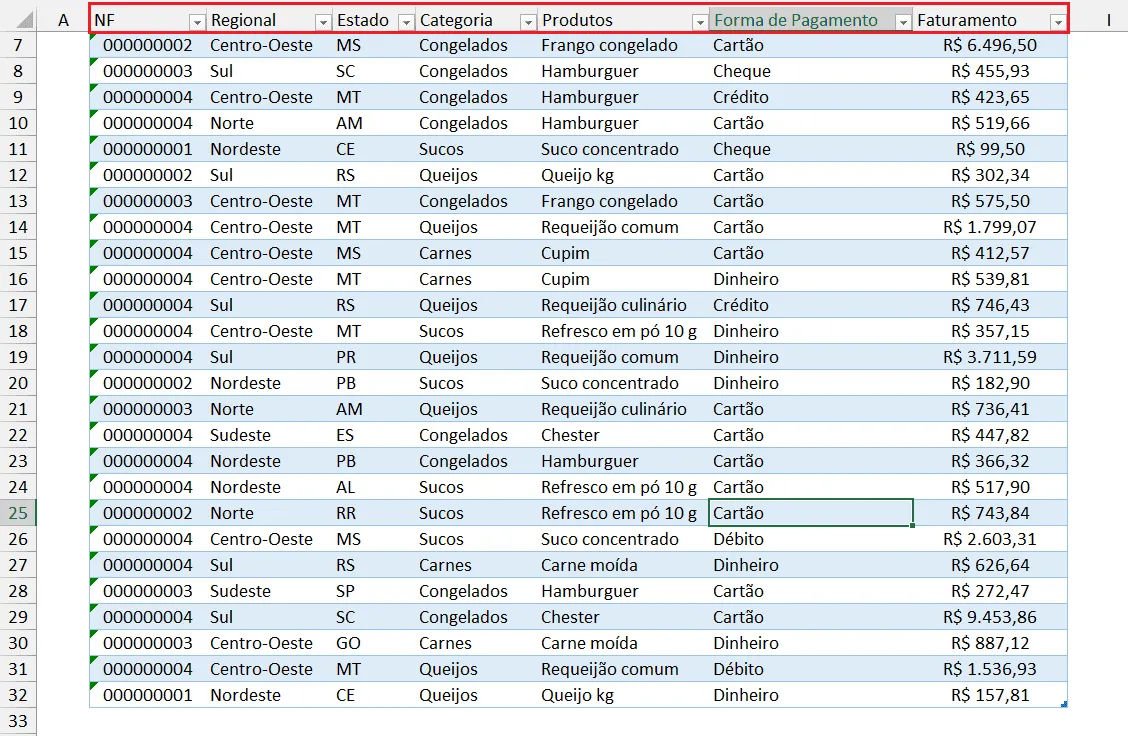1128x736 pixels.
Task: Open the Categoria column filter dropdown
Action: pyautogui.click(x=528, y=22)
